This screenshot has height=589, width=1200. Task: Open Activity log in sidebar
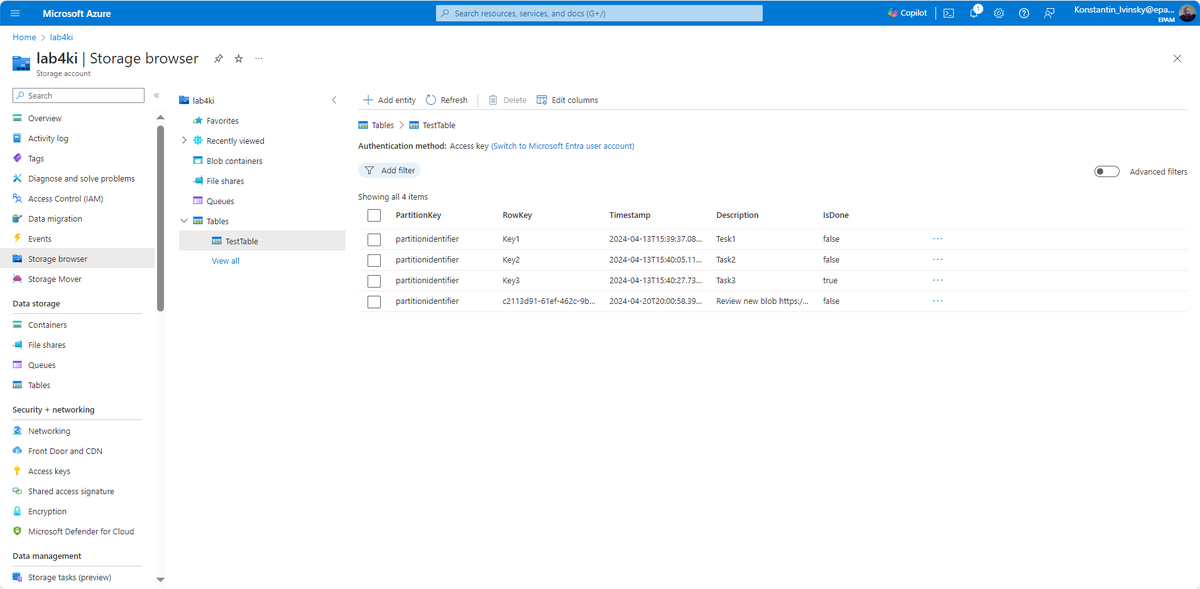click(48, 138)
